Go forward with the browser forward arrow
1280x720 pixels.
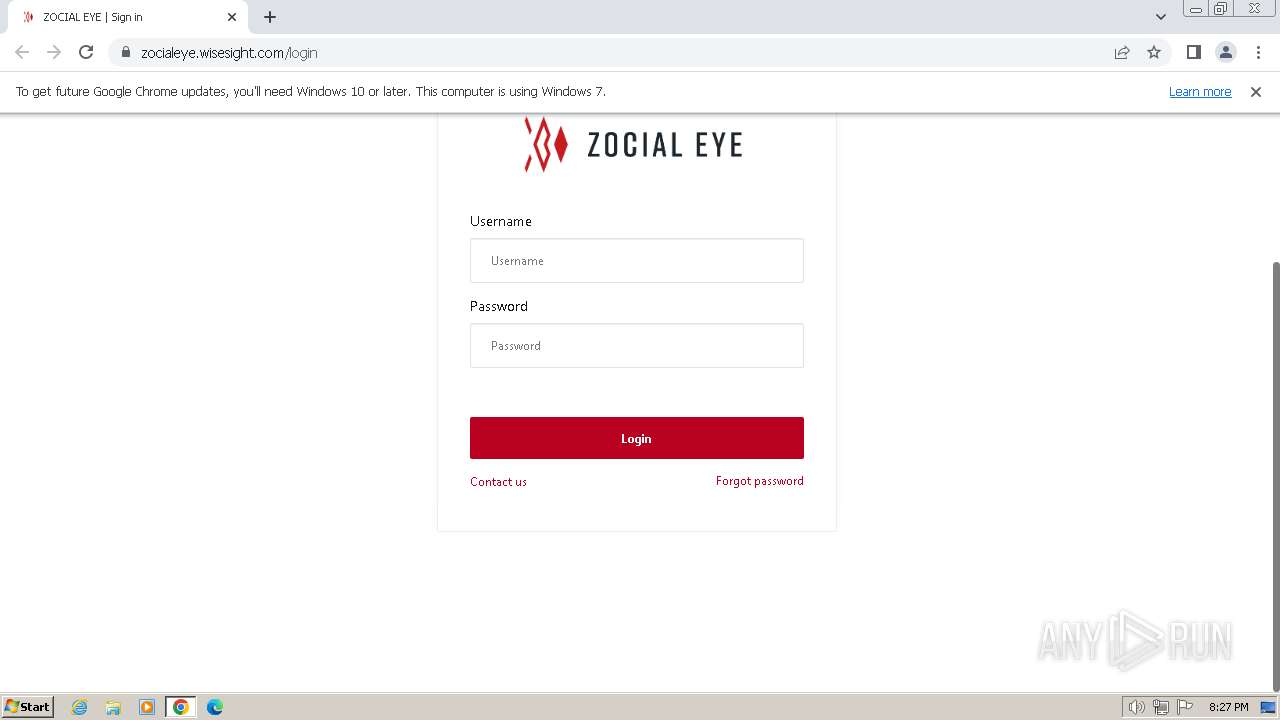[54, 52]
